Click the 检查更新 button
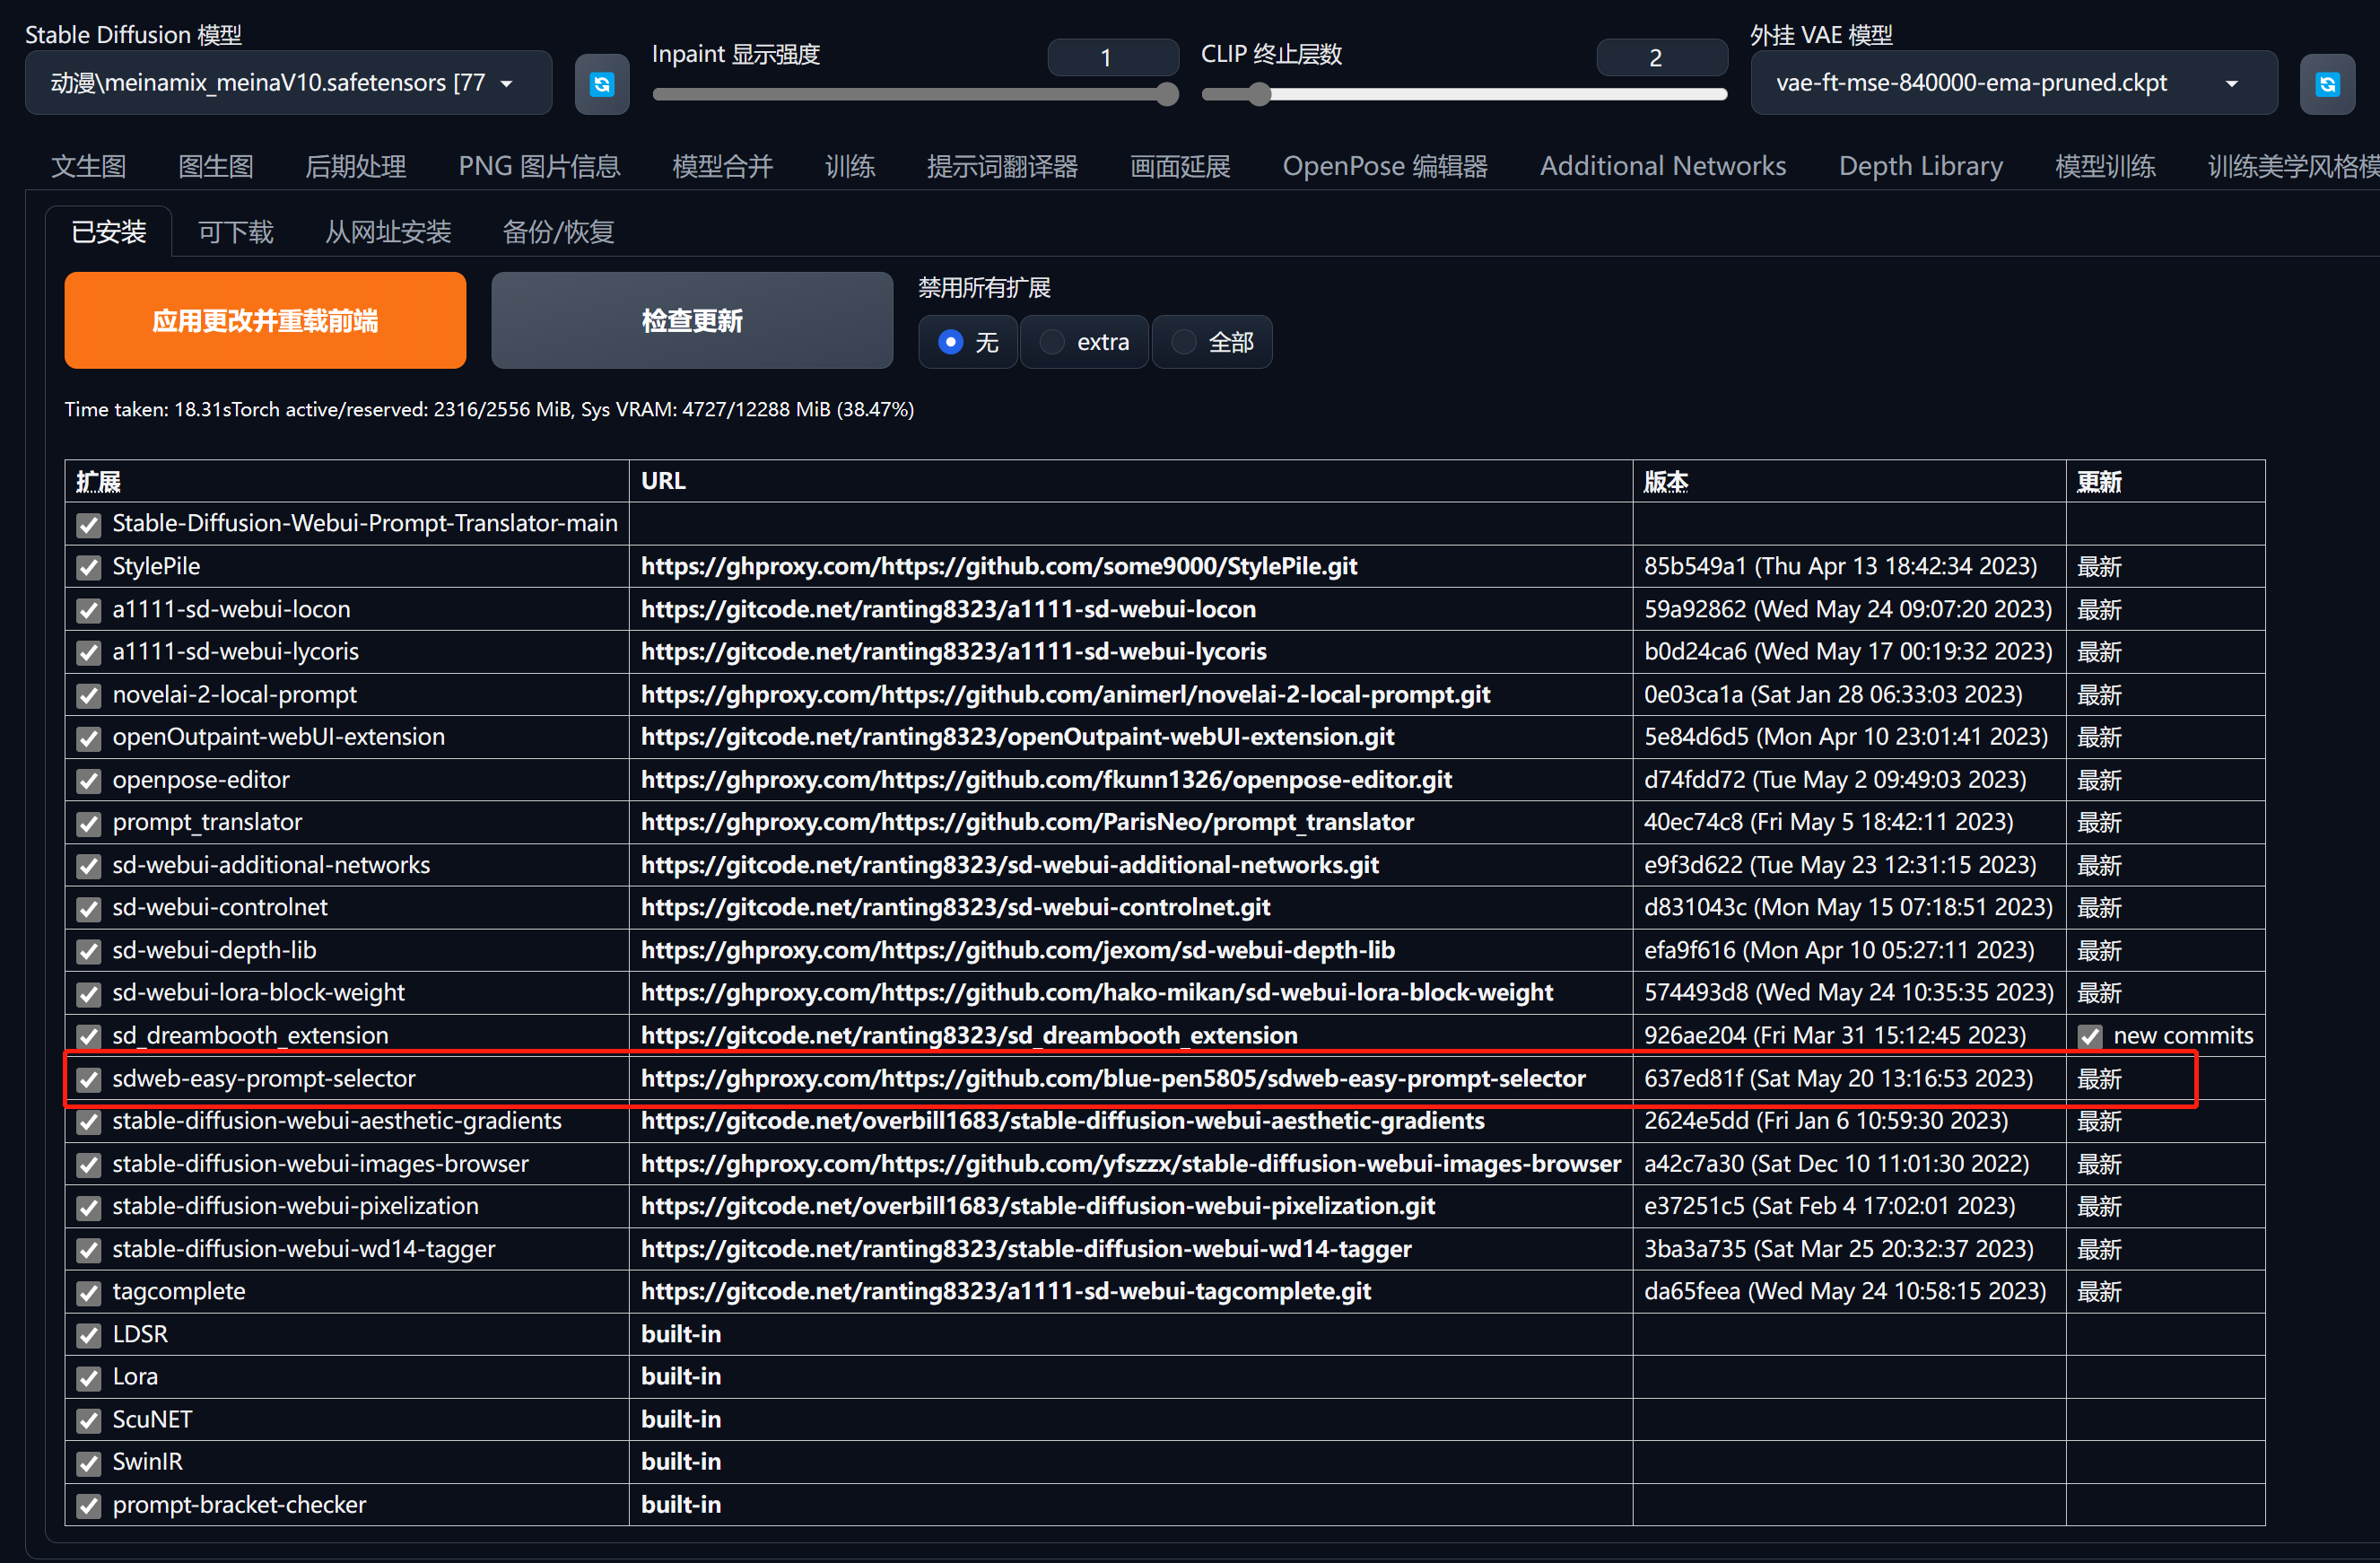 pyautogui.click(x=692, y=320)
